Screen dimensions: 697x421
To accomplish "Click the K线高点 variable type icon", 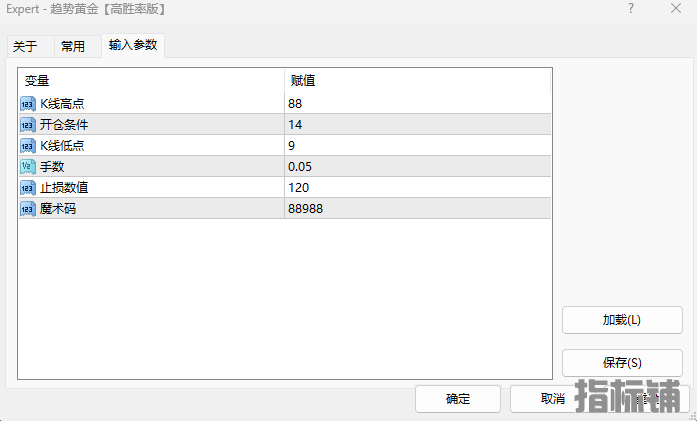I will click(x=28, y=103).
